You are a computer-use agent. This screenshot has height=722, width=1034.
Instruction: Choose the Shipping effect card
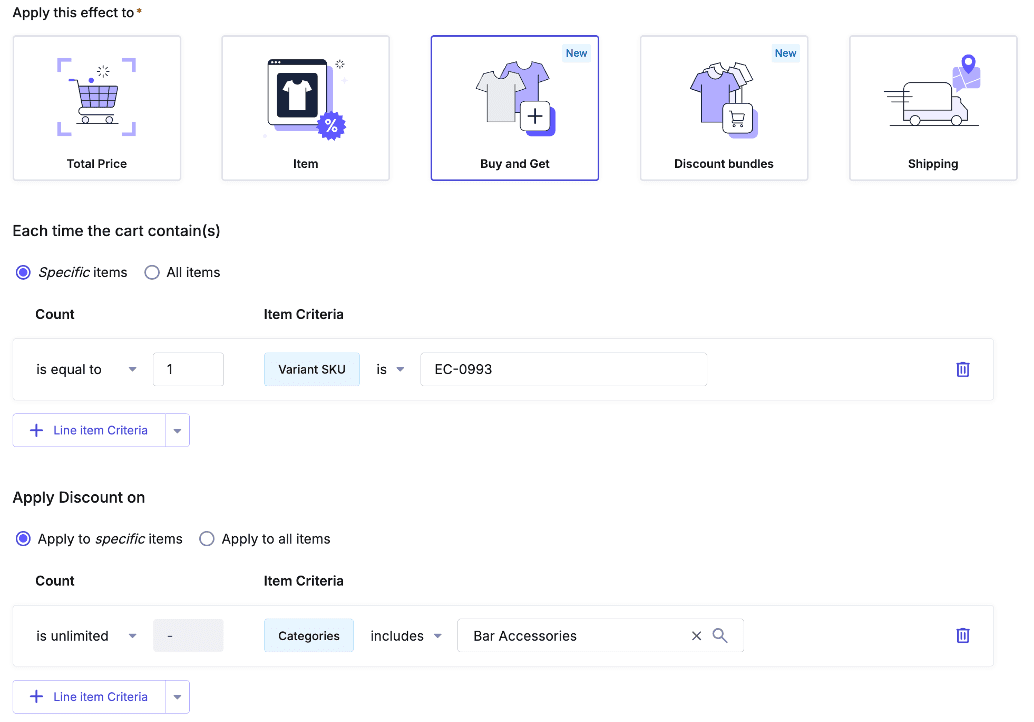[x=932, y=108]
